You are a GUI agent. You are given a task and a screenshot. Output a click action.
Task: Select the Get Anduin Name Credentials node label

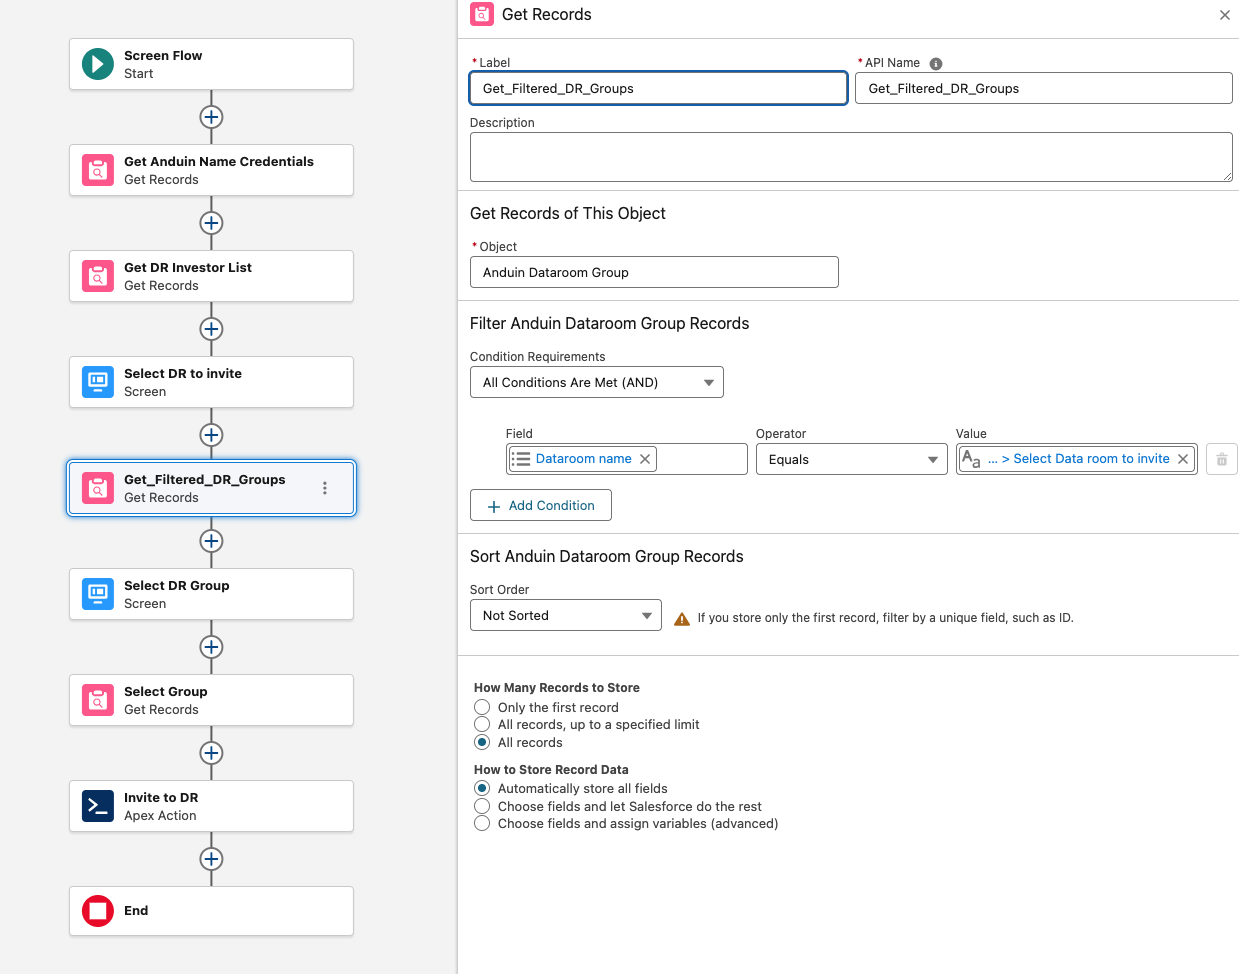(x=219, y=161)
